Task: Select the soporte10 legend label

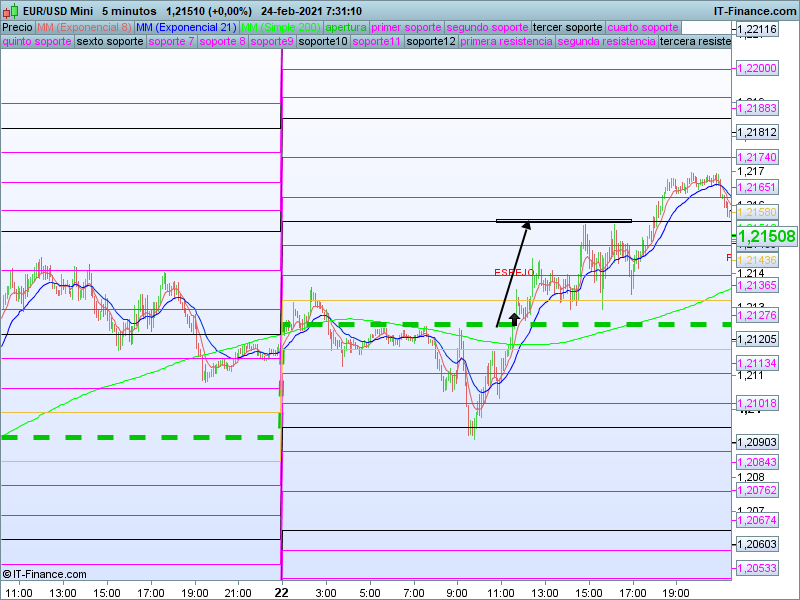Action: coord(324,42)
